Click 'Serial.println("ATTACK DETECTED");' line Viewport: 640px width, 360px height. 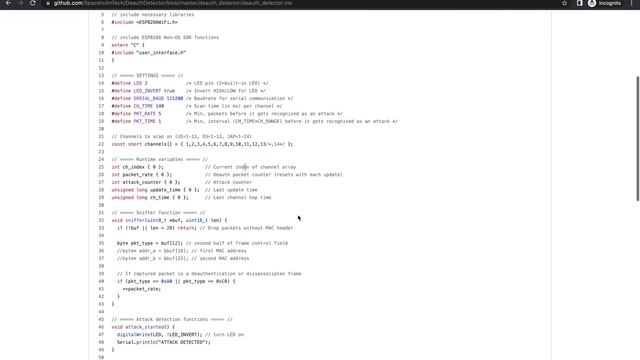click(164, 342)
